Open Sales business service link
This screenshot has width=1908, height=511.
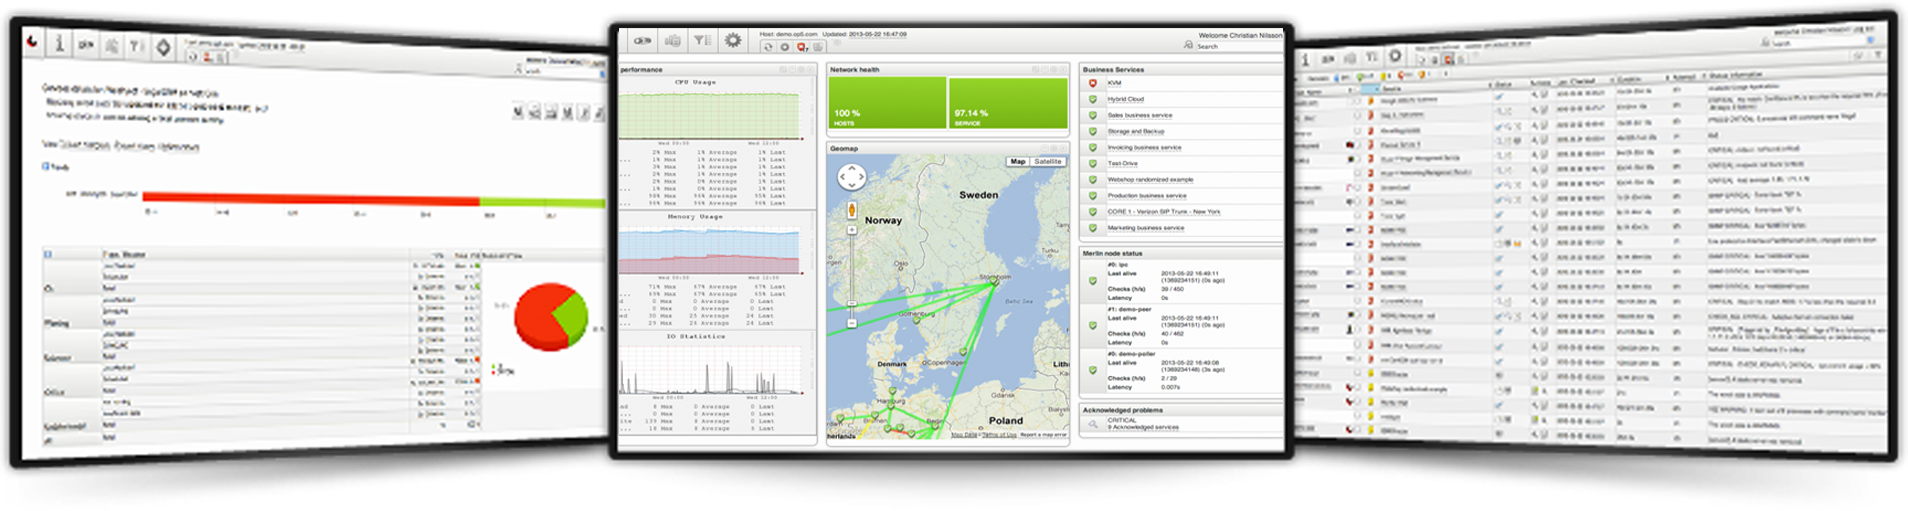pyautogui.click(x=1140, y=115)
